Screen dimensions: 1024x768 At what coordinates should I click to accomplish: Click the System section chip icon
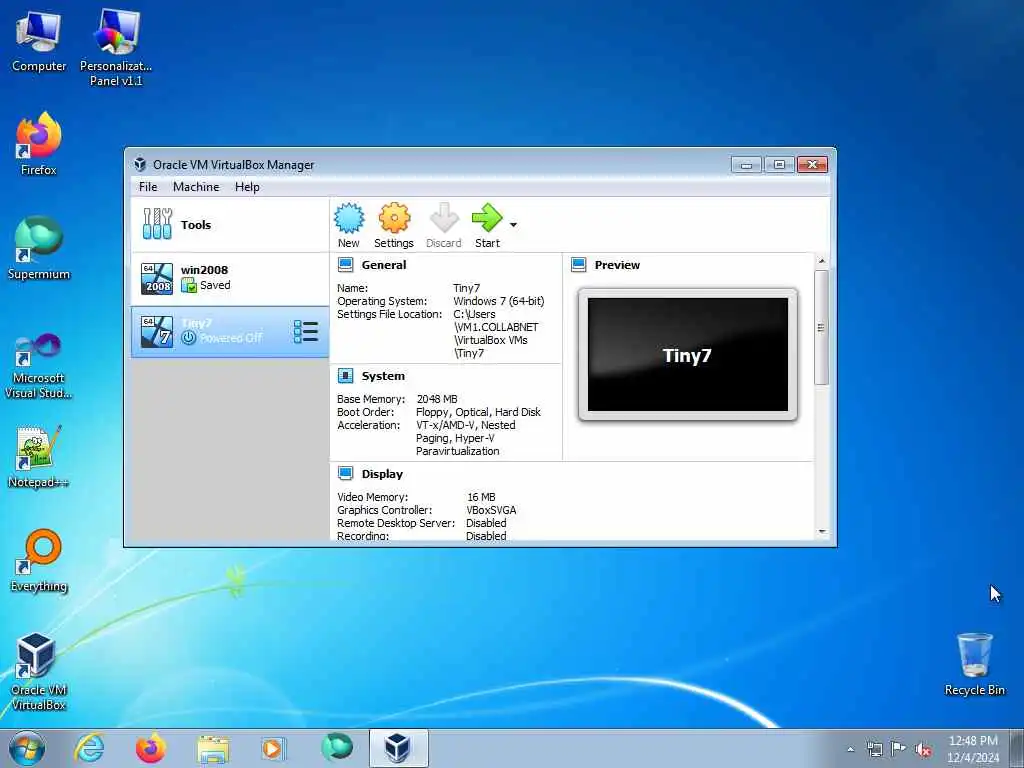(345, 376)
